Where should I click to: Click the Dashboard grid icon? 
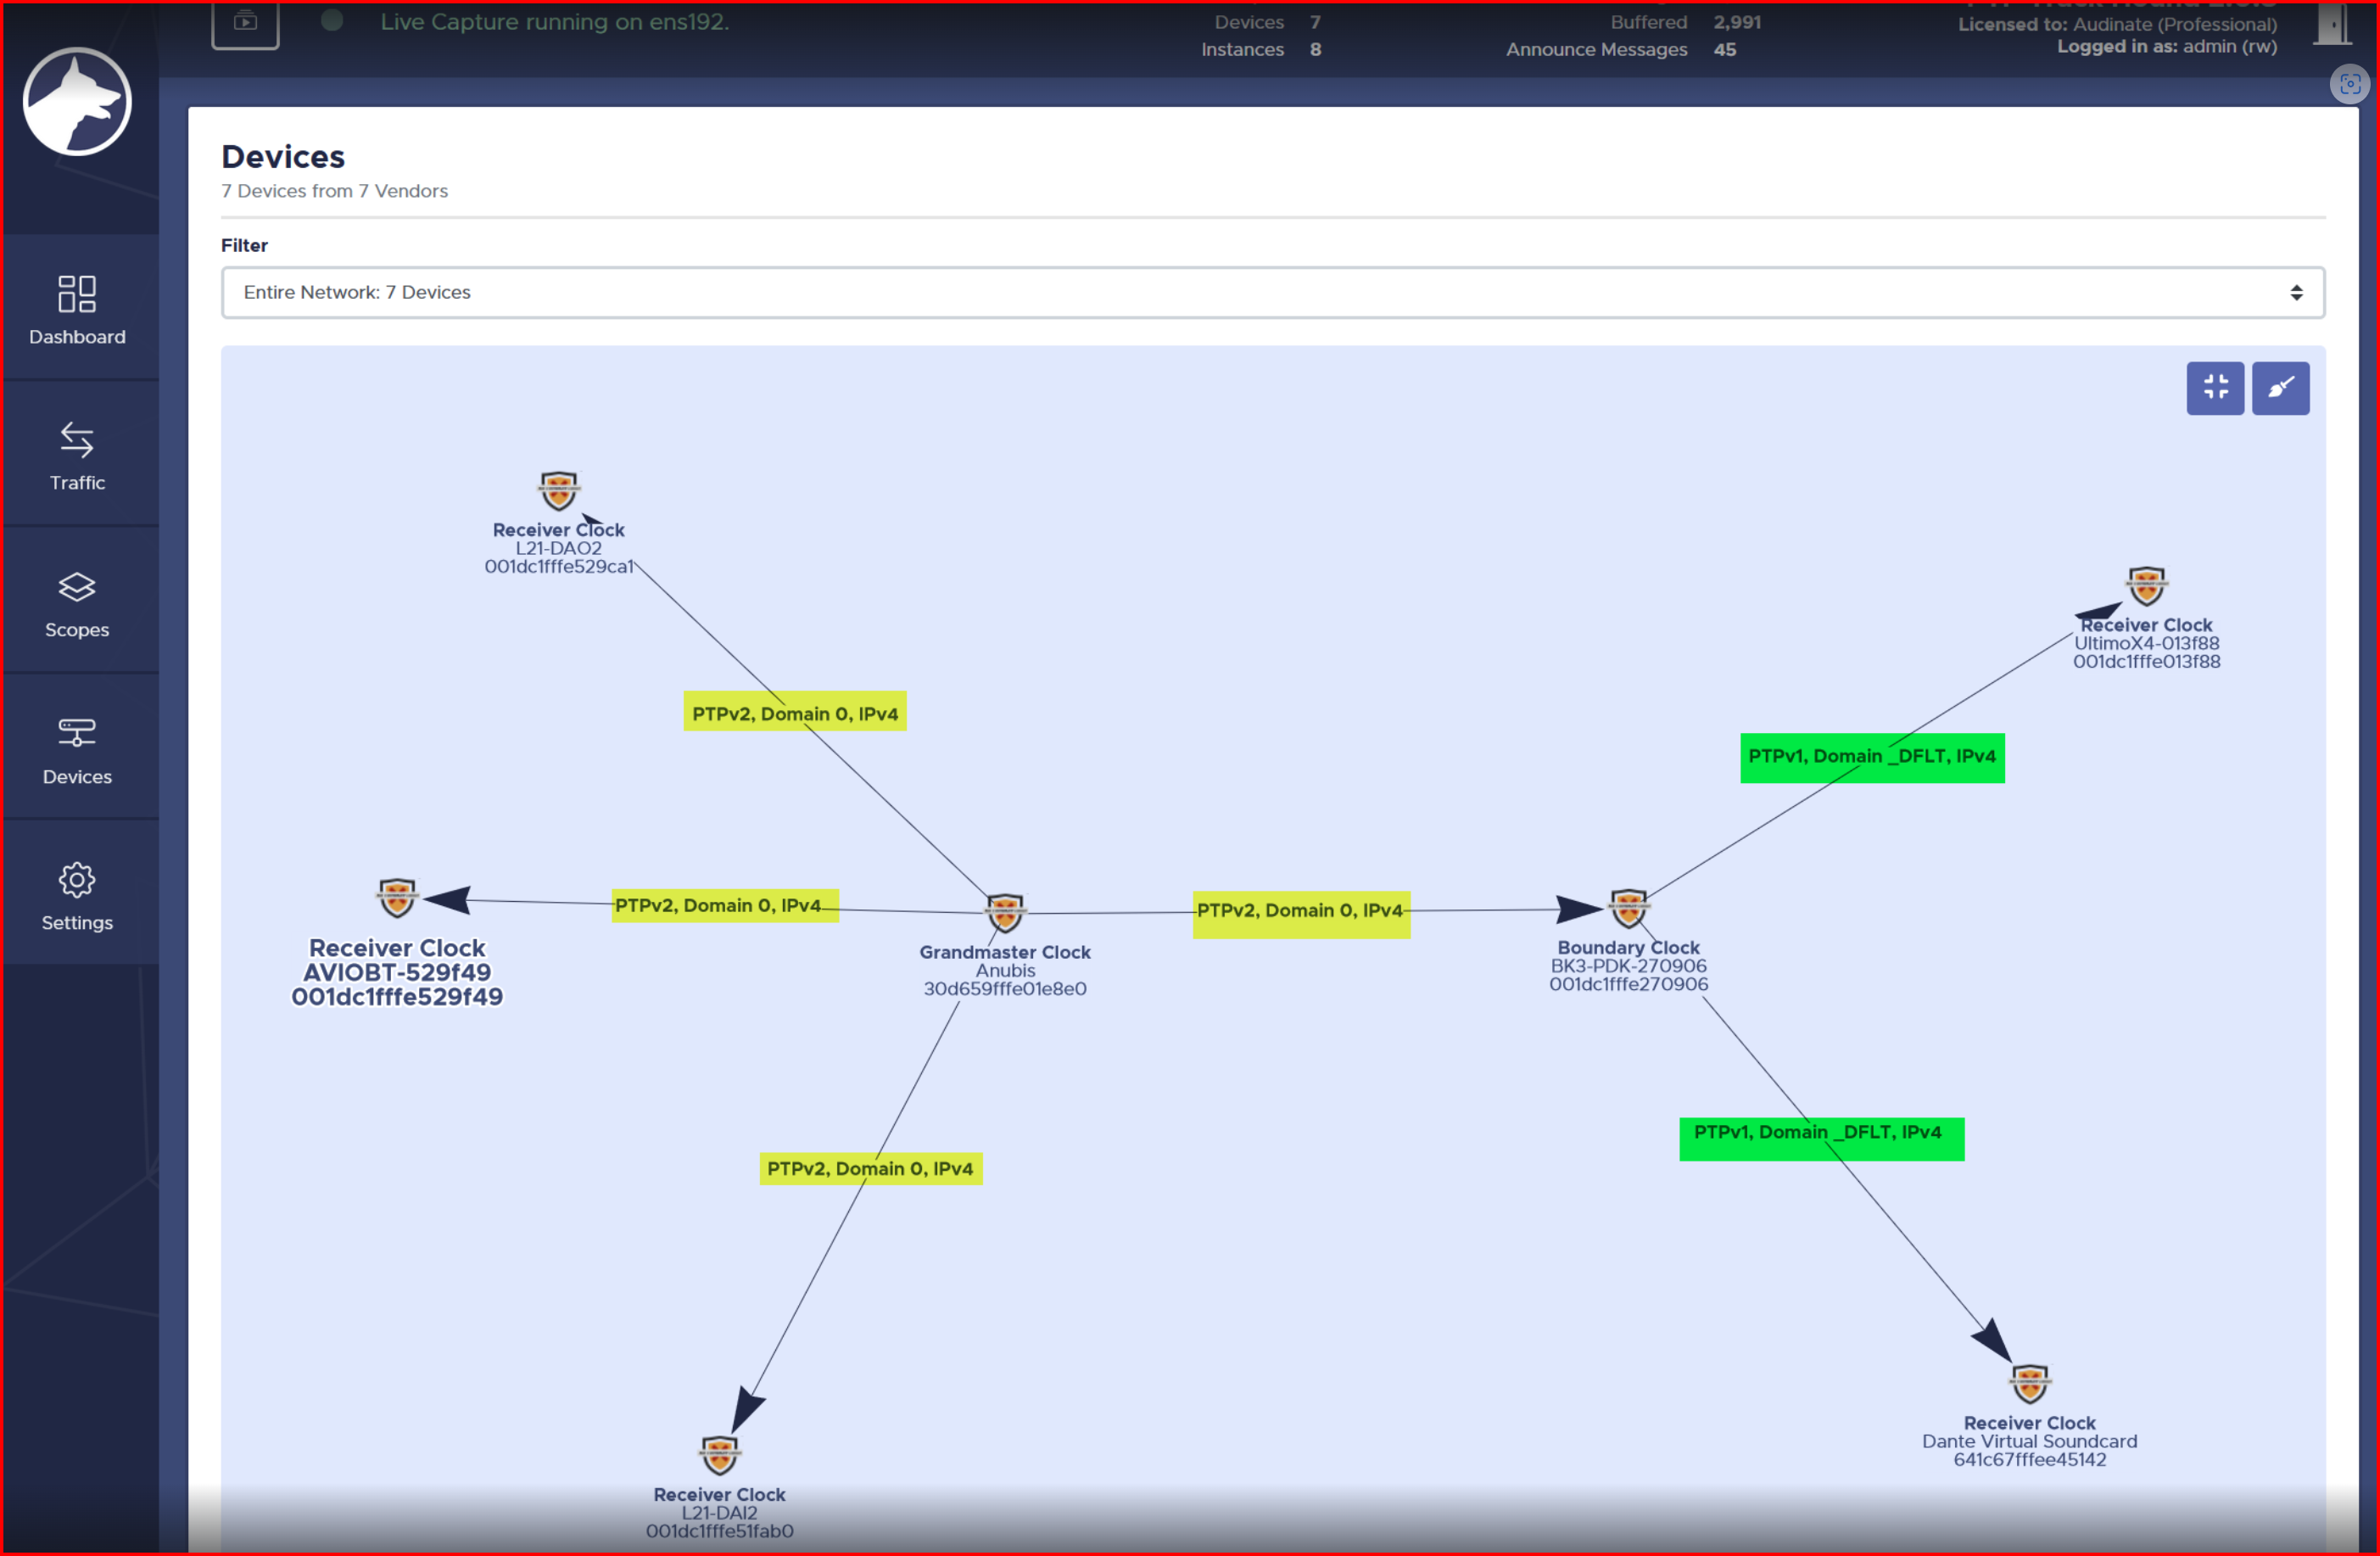coord(77,294)
